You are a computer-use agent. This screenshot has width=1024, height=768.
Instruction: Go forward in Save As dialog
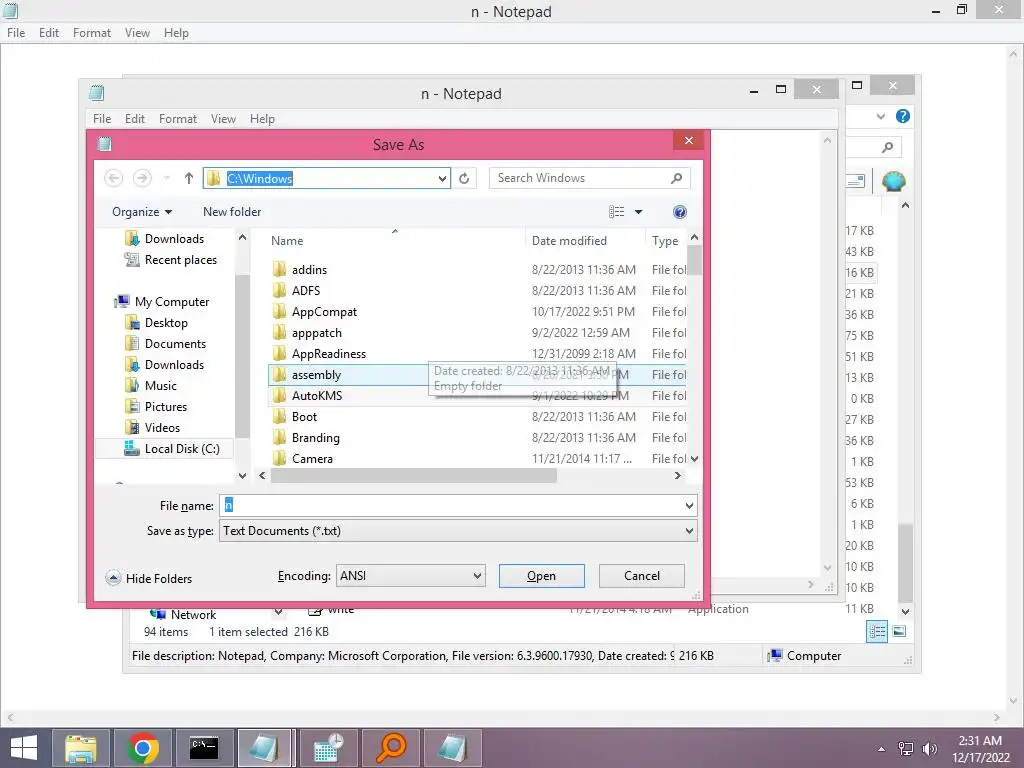[x=142, y=178]
